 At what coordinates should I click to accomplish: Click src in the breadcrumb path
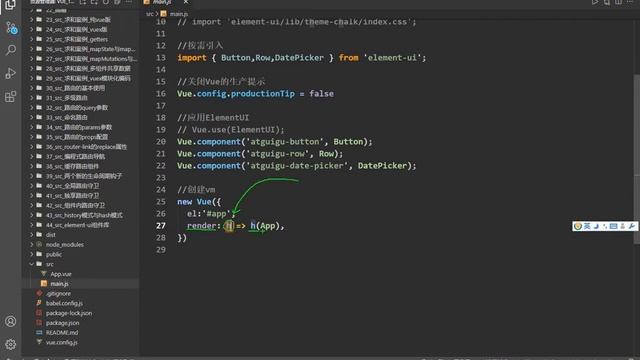tap(150, 14)
